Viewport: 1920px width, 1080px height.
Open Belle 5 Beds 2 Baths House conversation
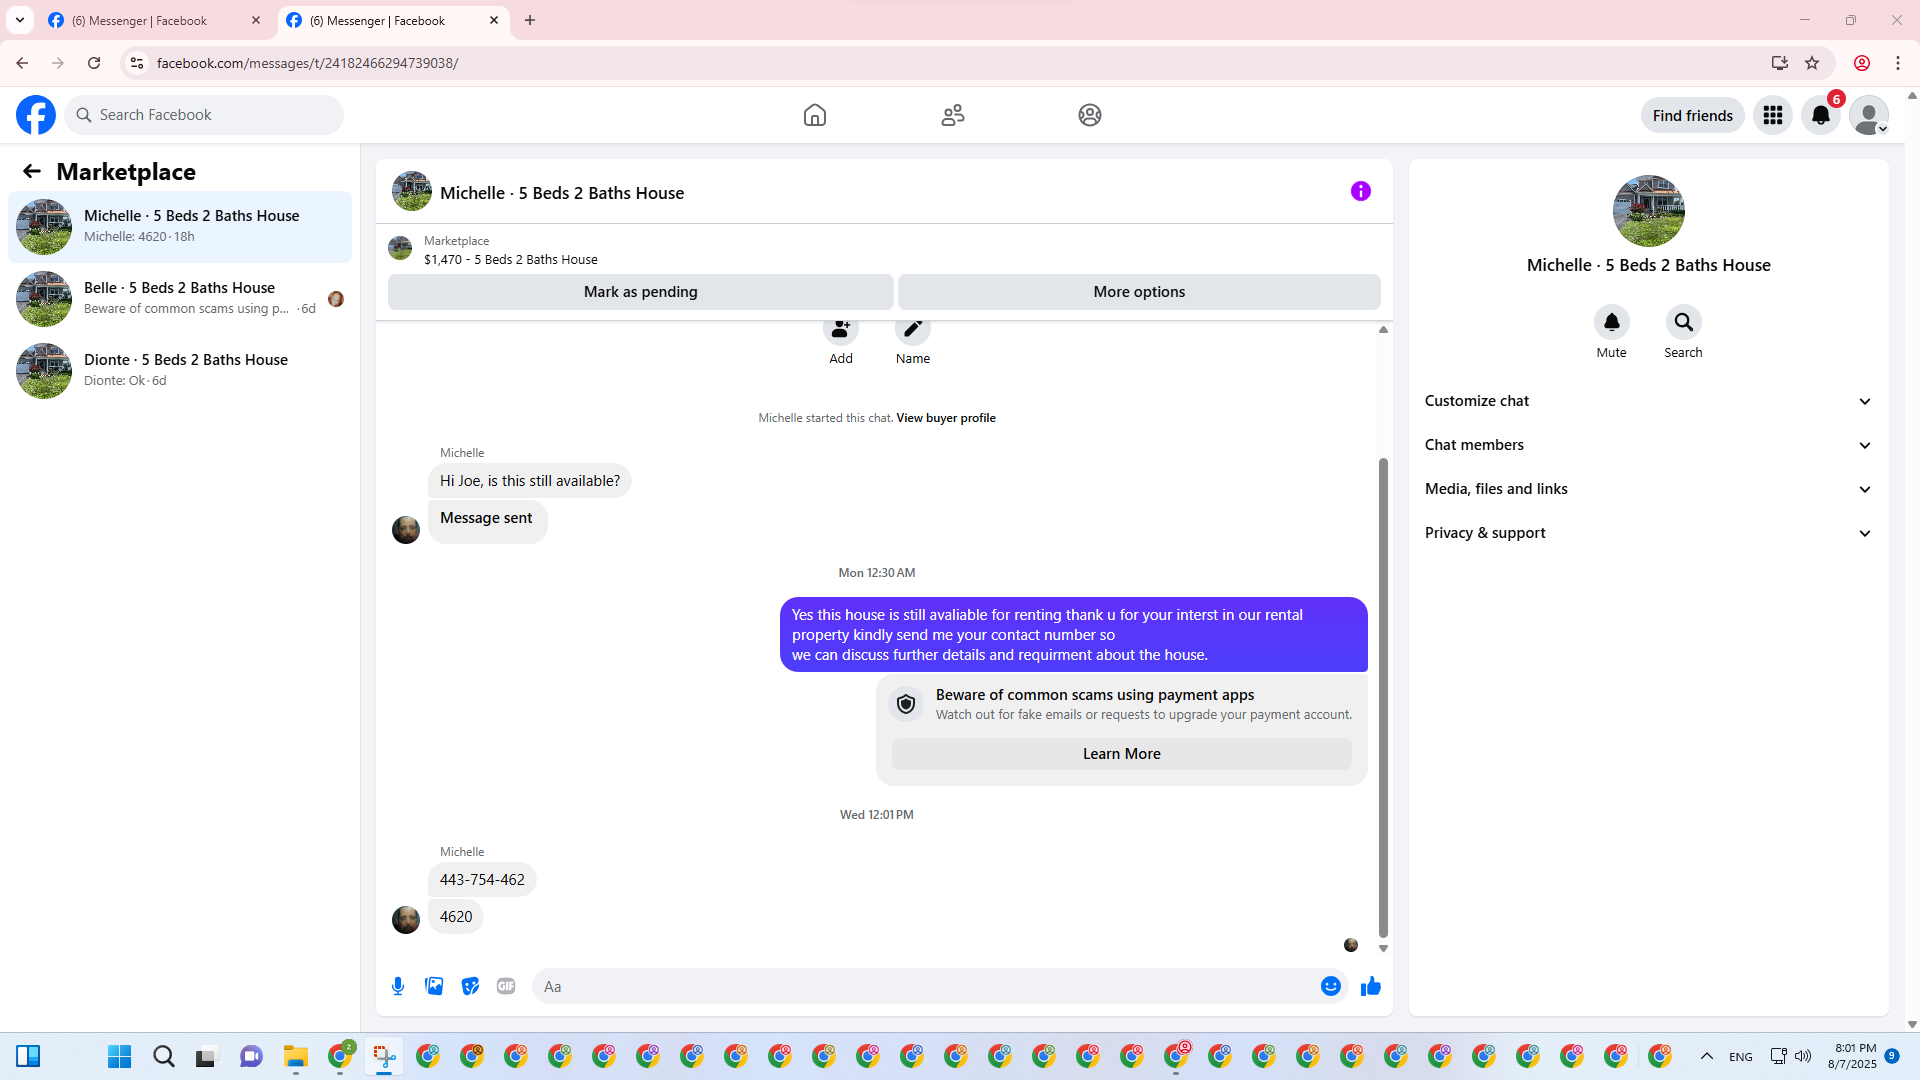point(180,298)
